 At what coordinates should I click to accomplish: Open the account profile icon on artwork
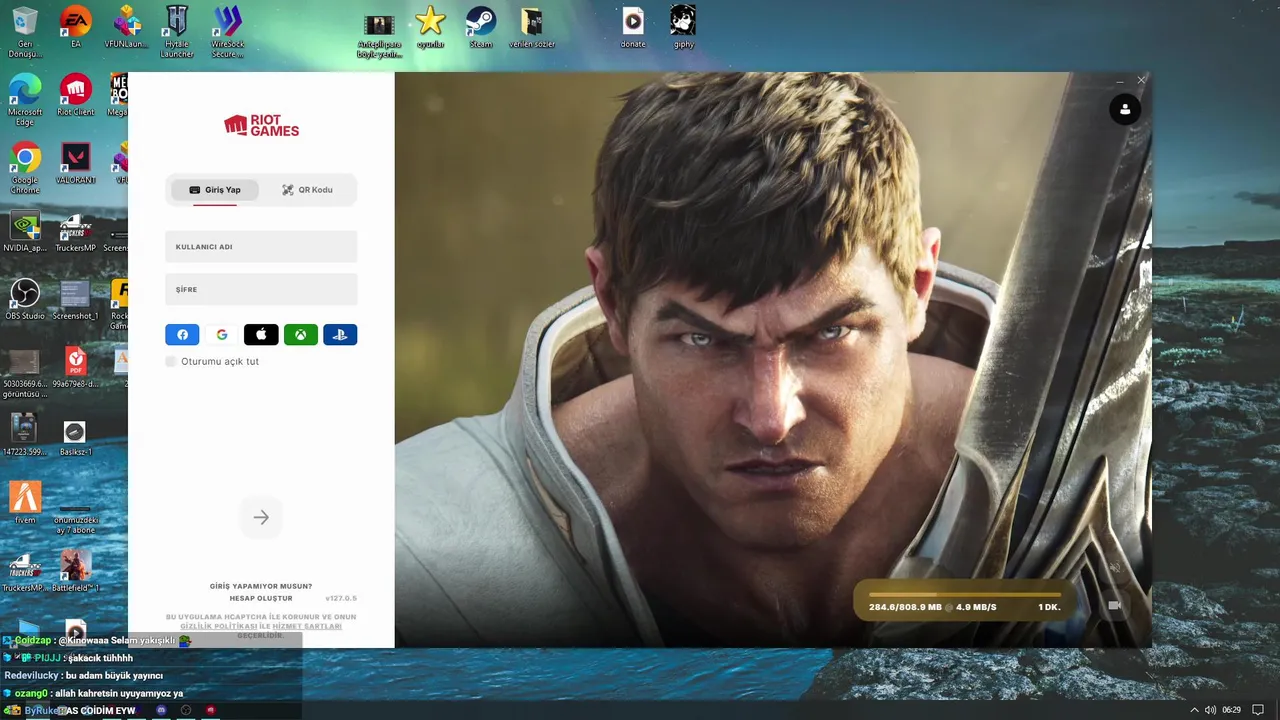point(1125,110)
